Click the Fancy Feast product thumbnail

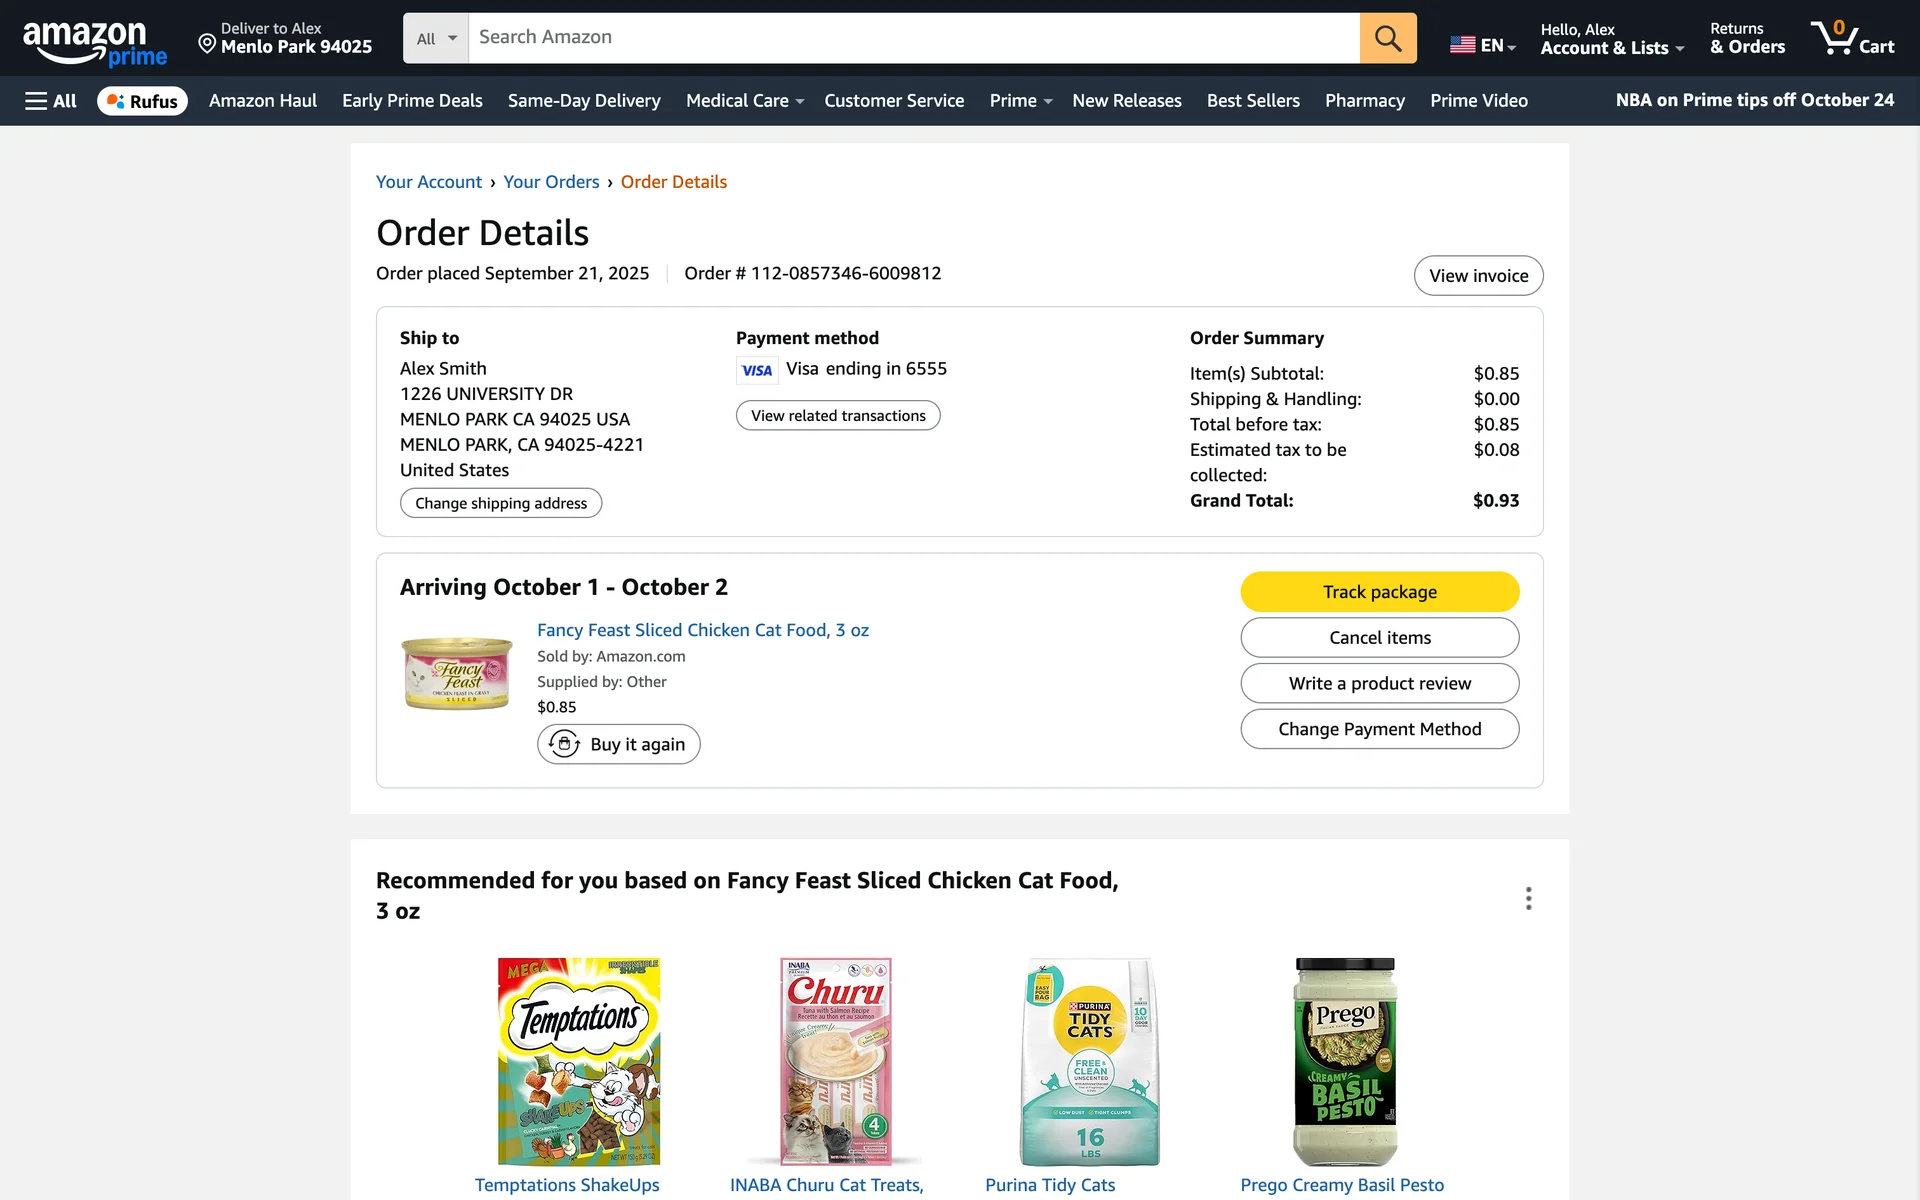point(457,673)
